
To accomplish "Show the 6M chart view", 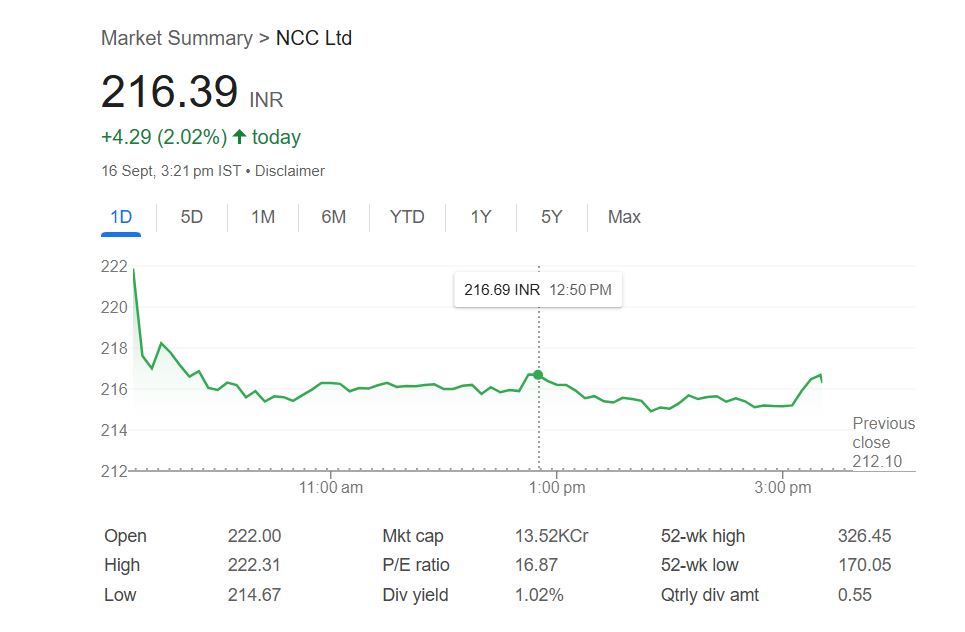I will (334, 217).
